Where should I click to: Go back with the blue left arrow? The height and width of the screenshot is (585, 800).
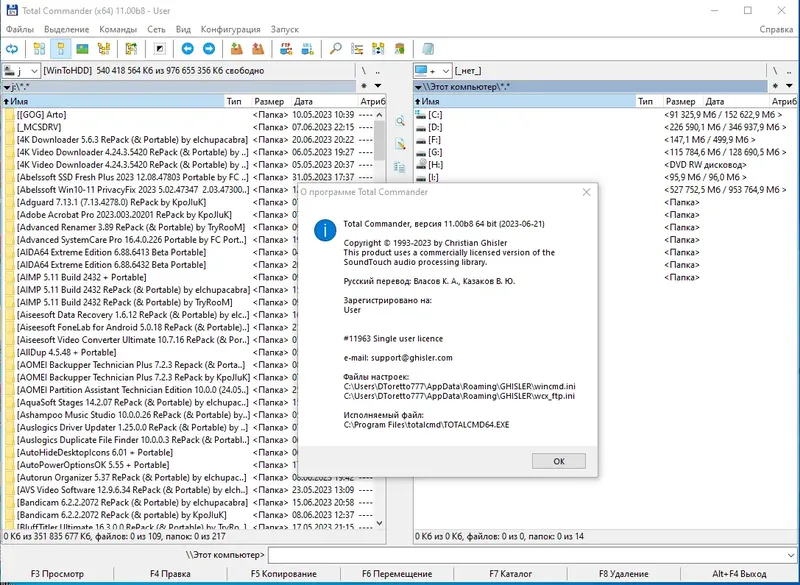click(x=187, y=49)
